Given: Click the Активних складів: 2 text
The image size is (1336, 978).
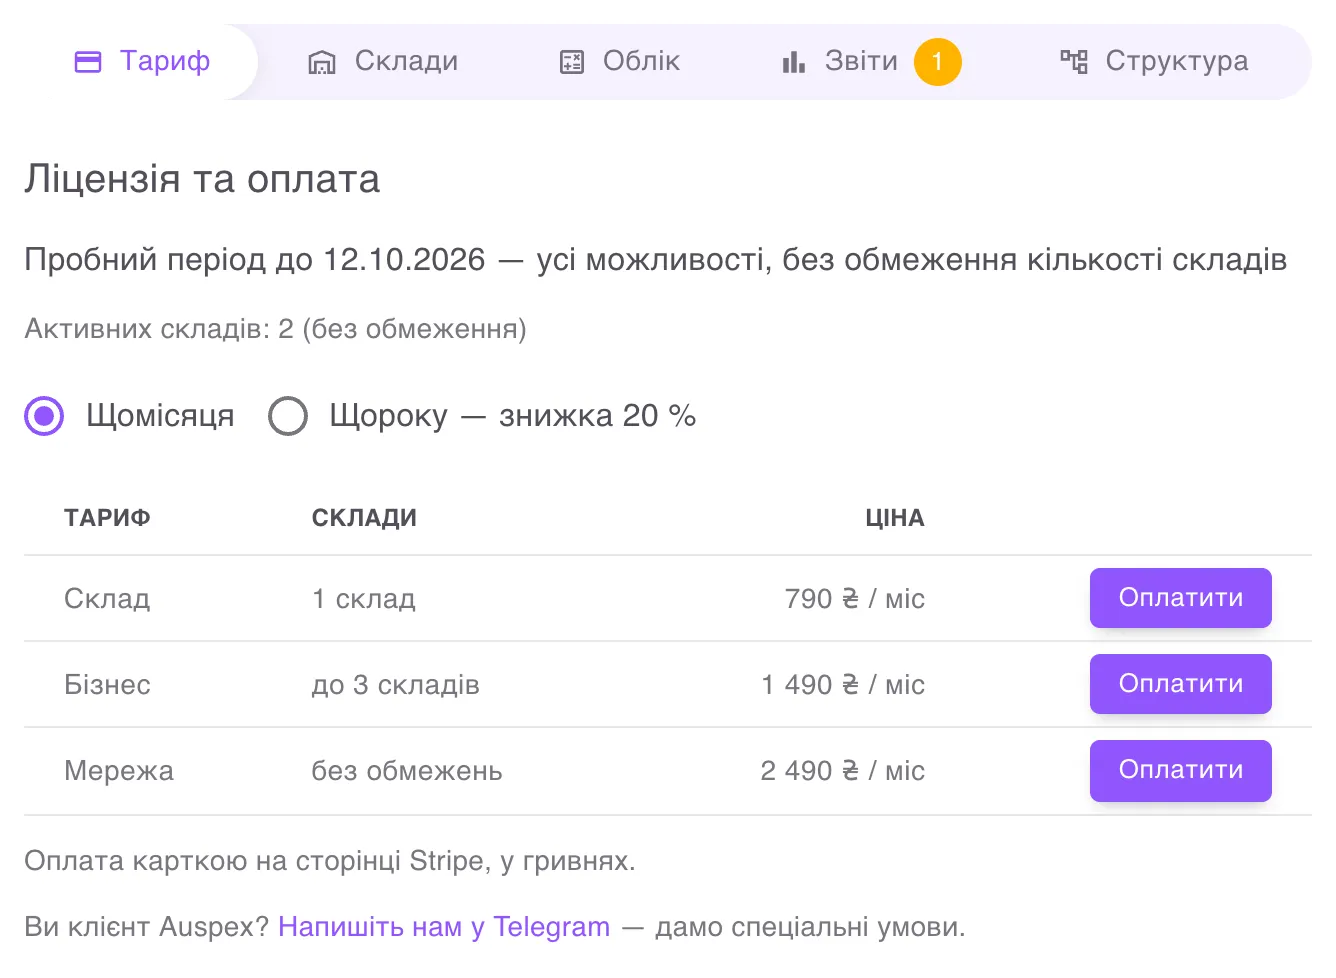Looking at the screenshot, I should 275,329.
